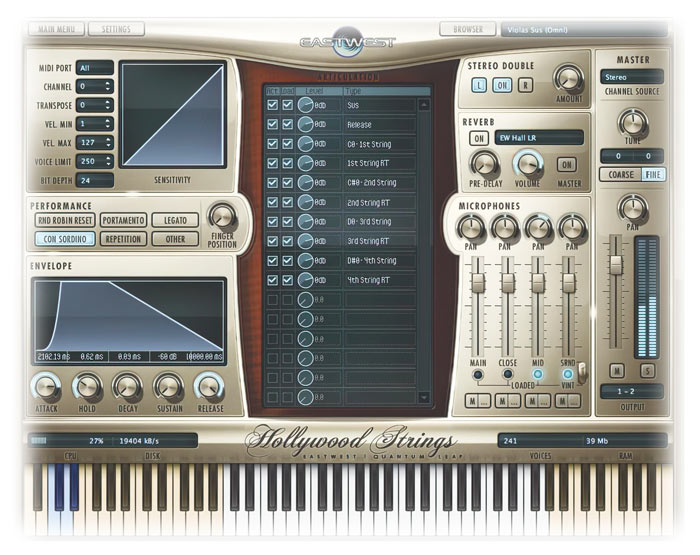Viewport: 700px width, 555px height.
Task: Open the reverb preset EW Hall LR dropdown
Action: (539, 138)
